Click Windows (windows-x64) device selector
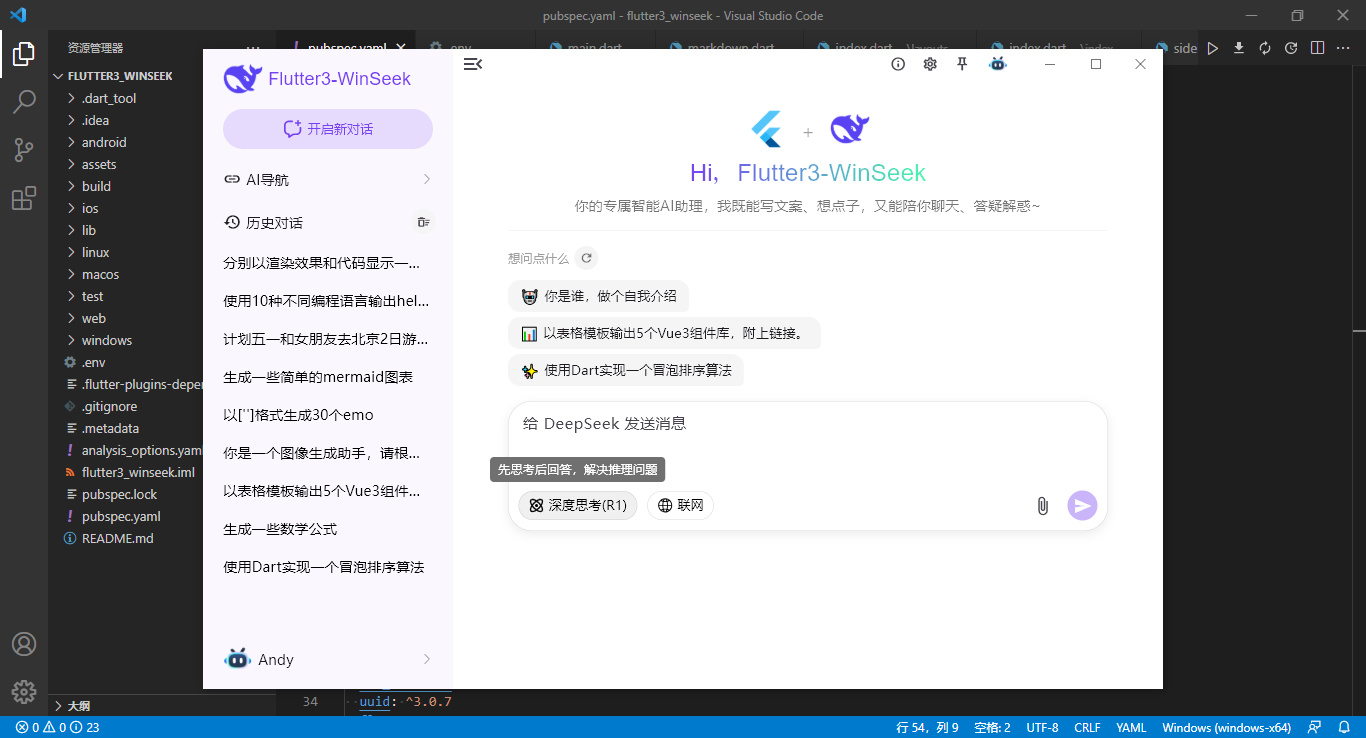The width and height of the screenshot is (1366, 738). [x=1226, y=727]
